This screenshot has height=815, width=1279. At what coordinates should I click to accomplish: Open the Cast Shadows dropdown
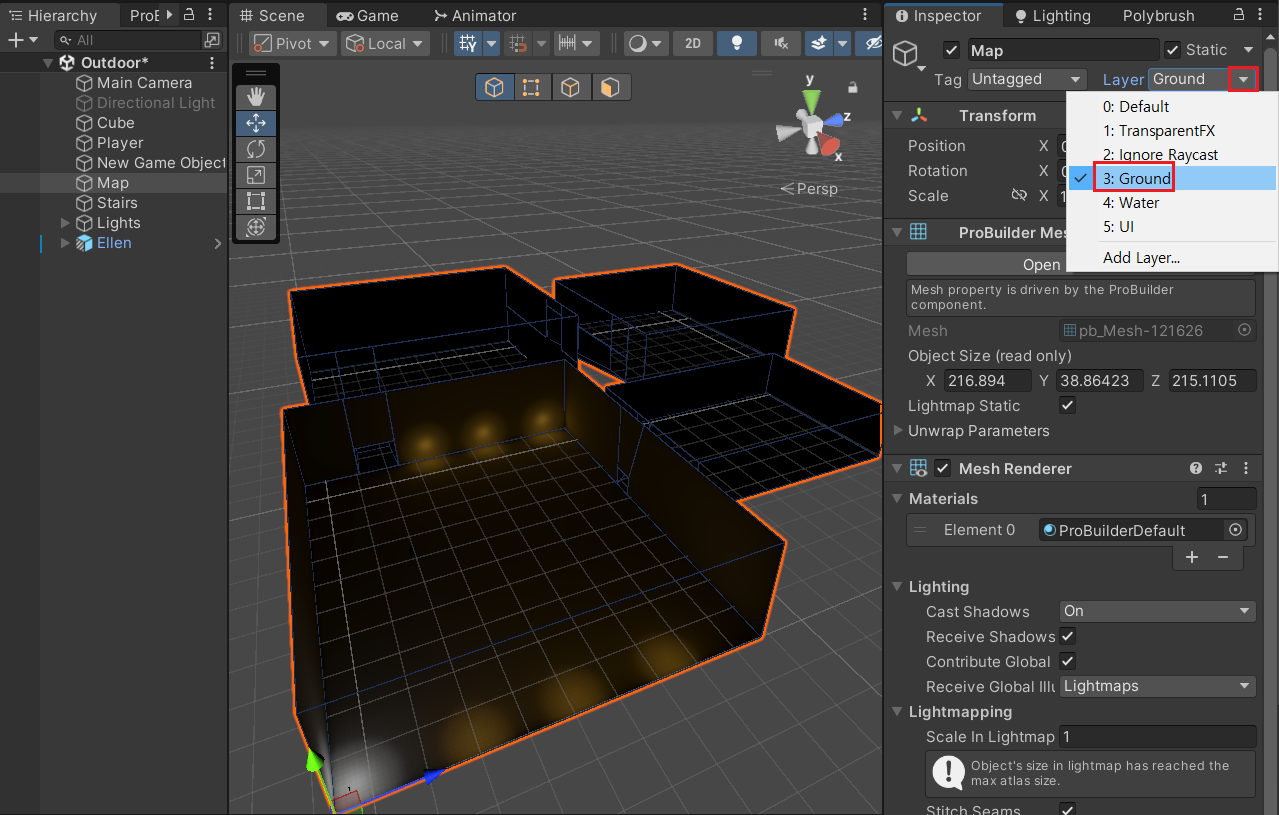(1157, 611)
